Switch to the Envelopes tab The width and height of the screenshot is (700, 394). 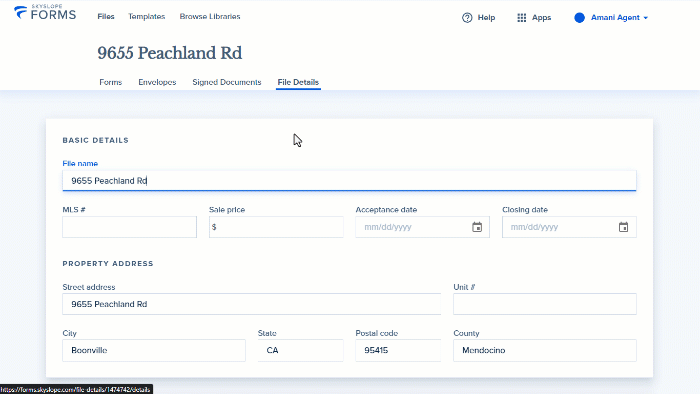coord(157,82)
